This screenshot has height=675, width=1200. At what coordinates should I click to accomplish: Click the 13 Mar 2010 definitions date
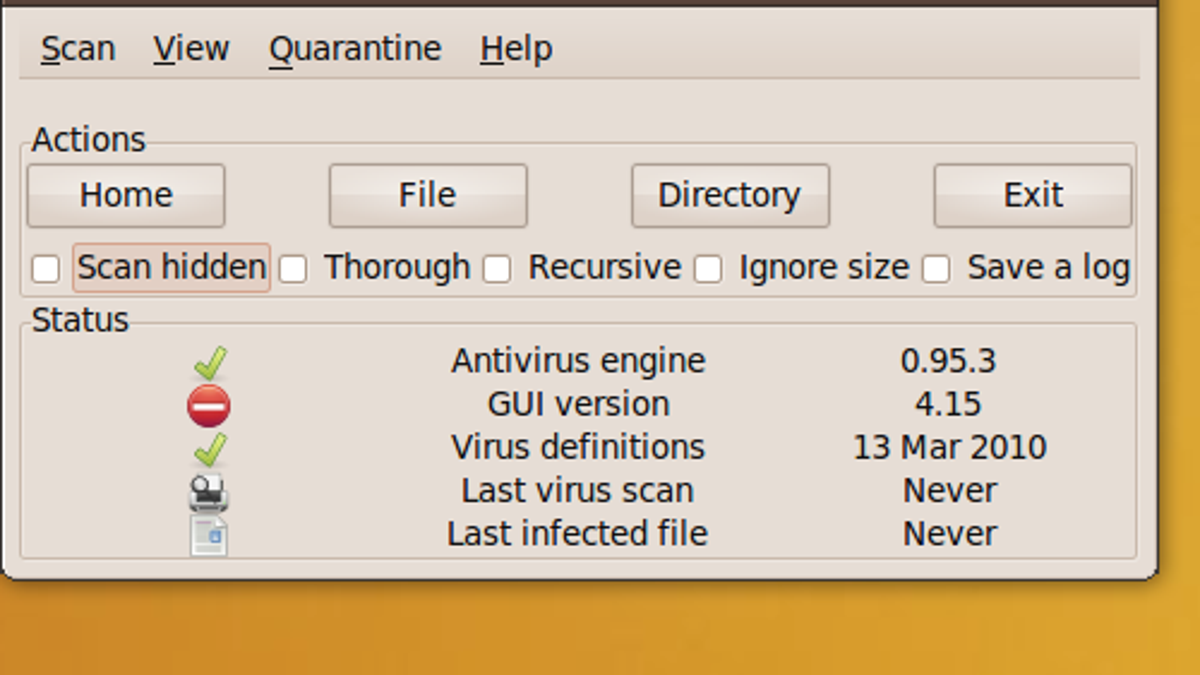(949, 447)
